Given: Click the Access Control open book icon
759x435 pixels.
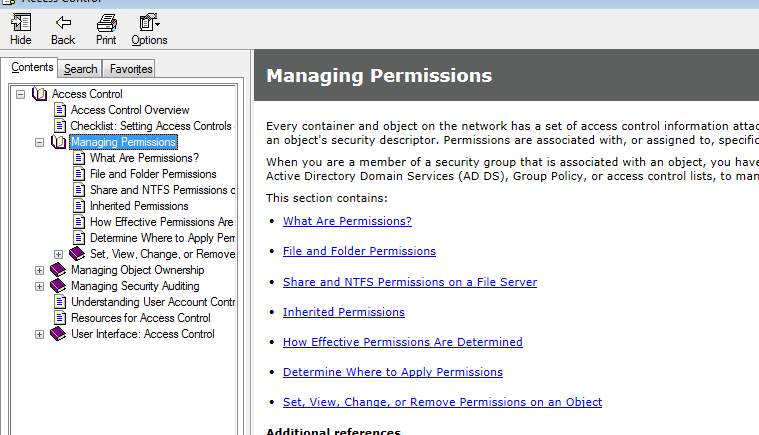Looking at the screenshot, I should (x=40, y=94).
